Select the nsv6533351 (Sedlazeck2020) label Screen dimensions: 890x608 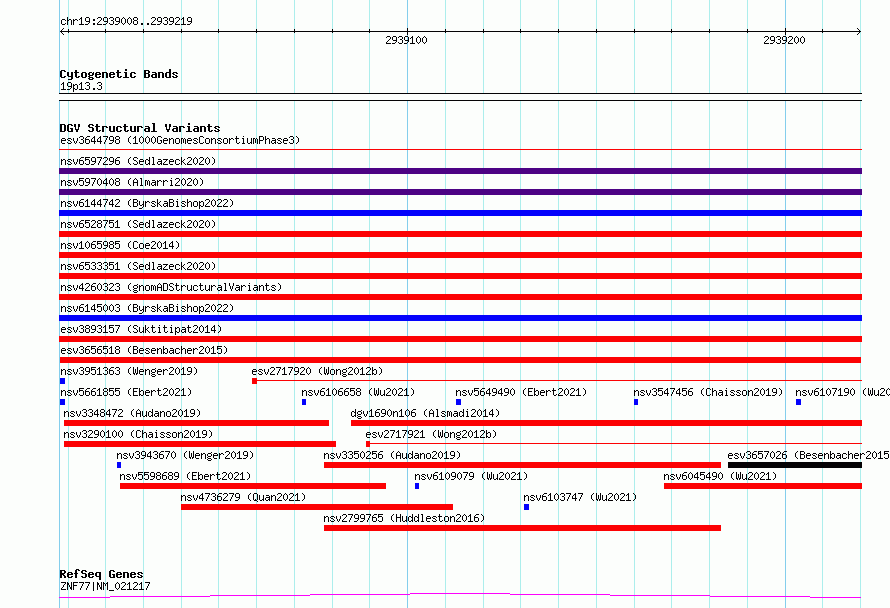click(x=138, y=266)
